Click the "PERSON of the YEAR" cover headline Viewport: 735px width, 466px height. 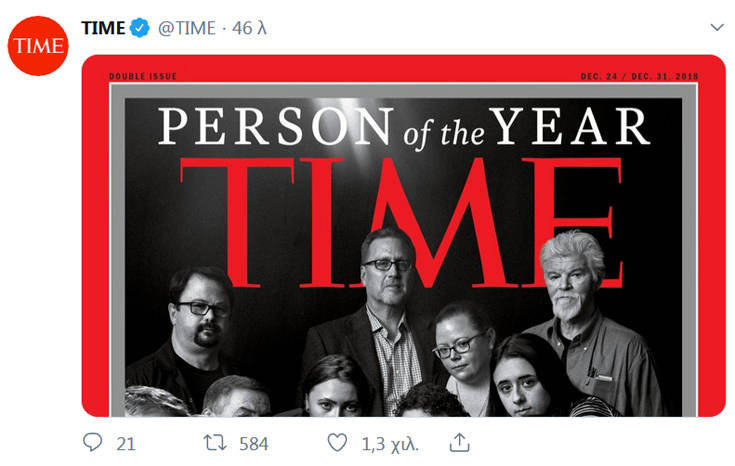tap(403, 128)
